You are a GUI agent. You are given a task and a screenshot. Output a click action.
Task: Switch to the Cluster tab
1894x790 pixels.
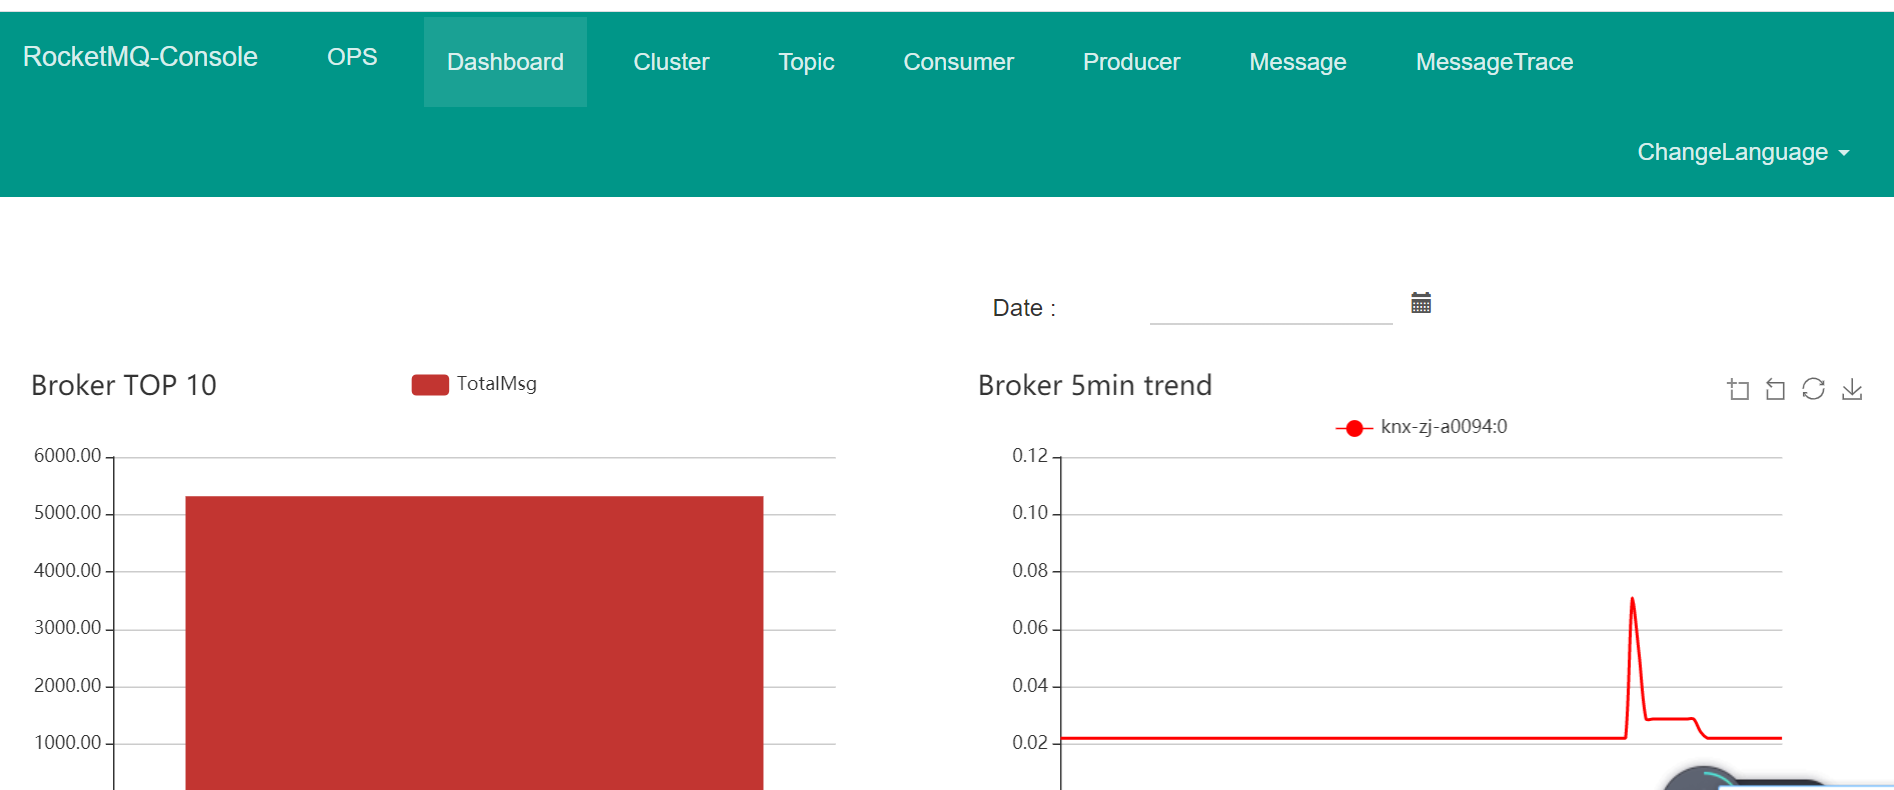(x=671, y=62)
